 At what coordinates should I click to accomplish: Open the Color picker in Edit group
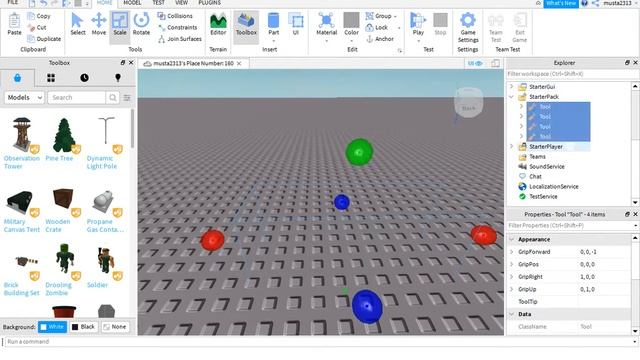click(x=351, y=27)
